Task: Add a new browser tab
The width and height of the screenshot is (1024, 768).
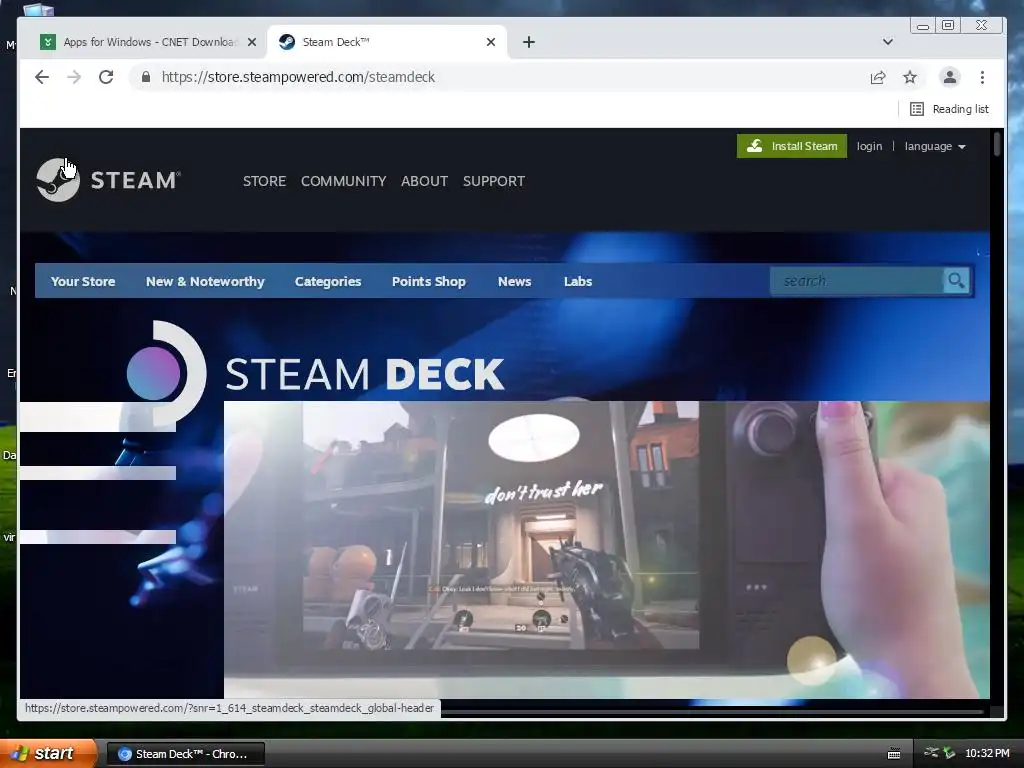Action: point(529,42)
